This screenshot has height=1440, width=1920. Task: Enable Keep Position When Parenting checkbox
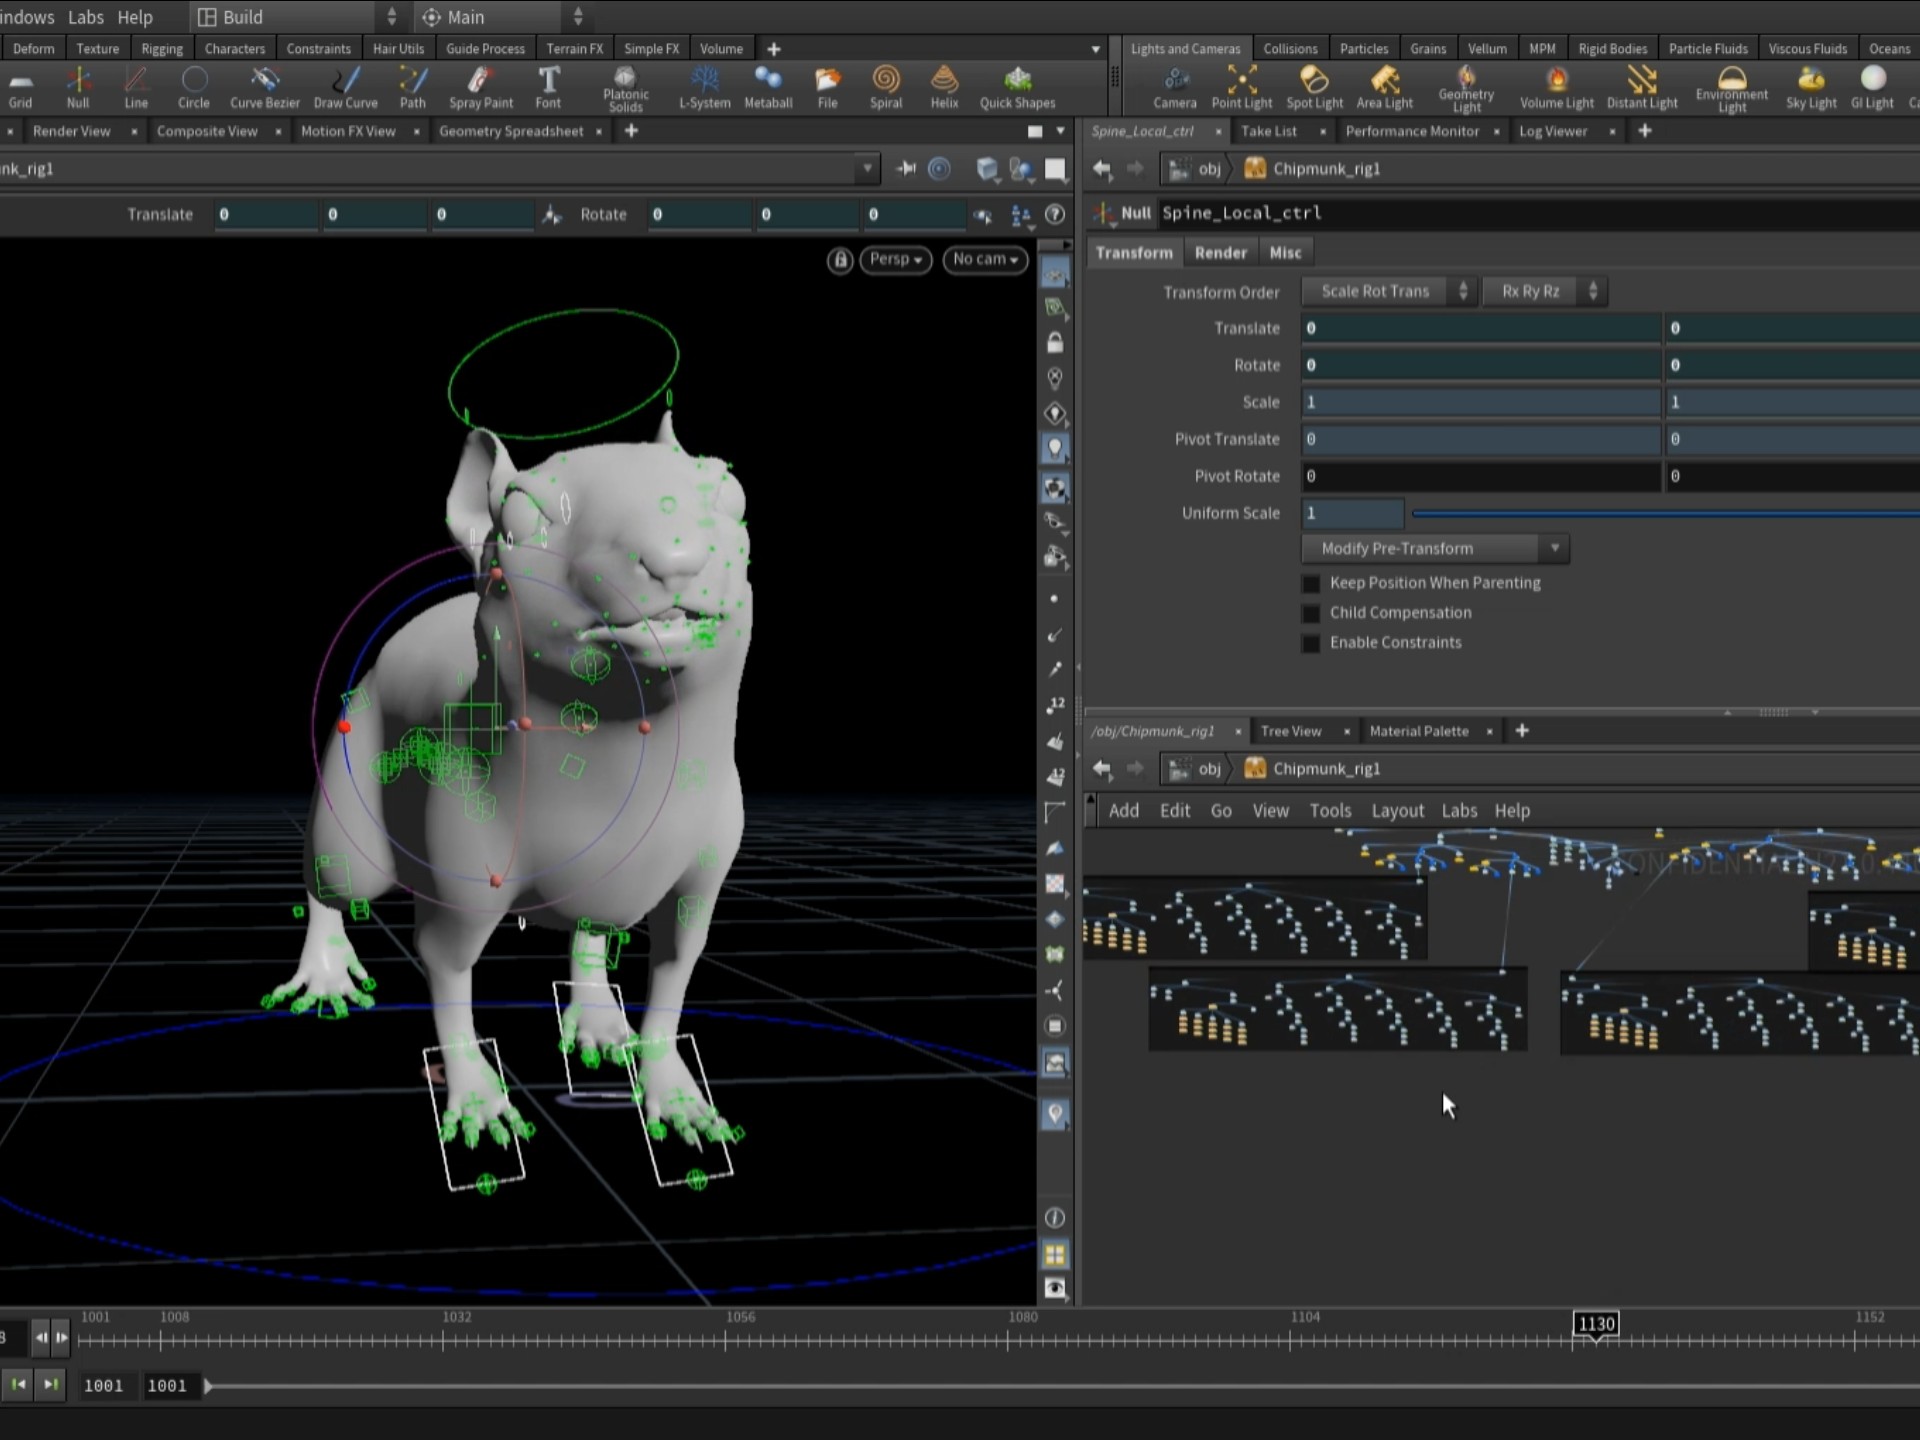tap(1310, 583)
